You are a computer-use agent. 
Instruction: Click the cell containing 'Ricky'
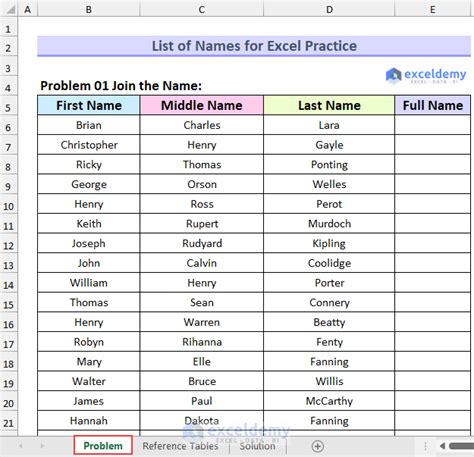89,164
